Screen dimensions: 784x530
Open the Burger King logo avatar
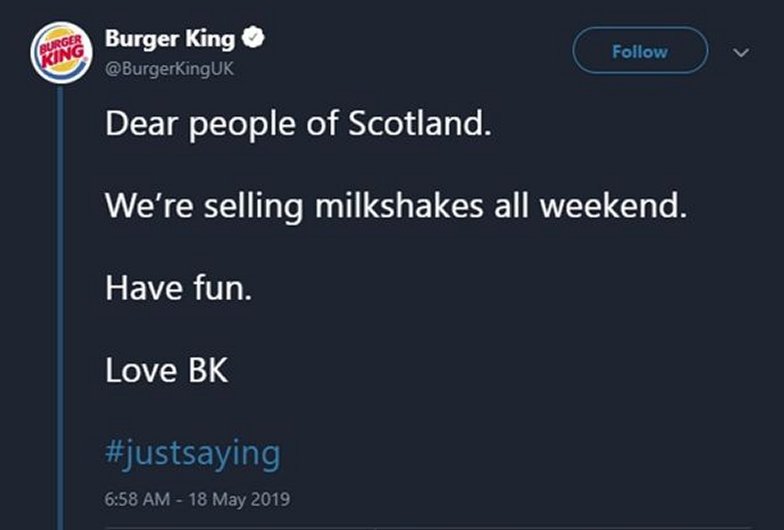pos(59,52)
